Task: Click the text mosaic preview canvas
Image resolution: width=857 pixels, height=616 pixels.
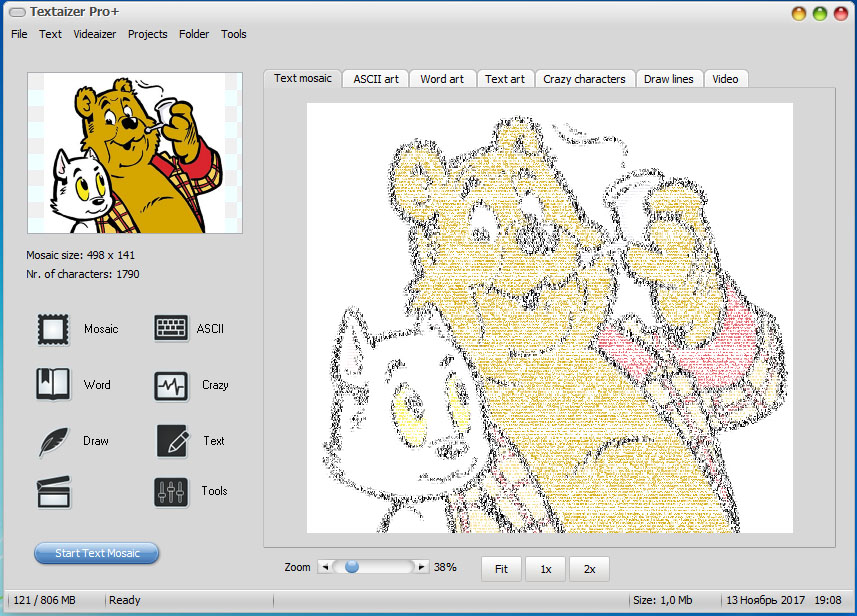Action: point(549,318)
